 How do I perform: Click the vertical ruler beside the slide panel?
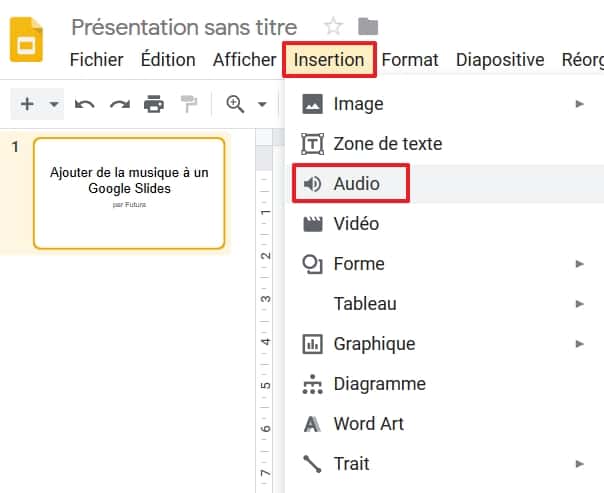(x=264, y=311)
